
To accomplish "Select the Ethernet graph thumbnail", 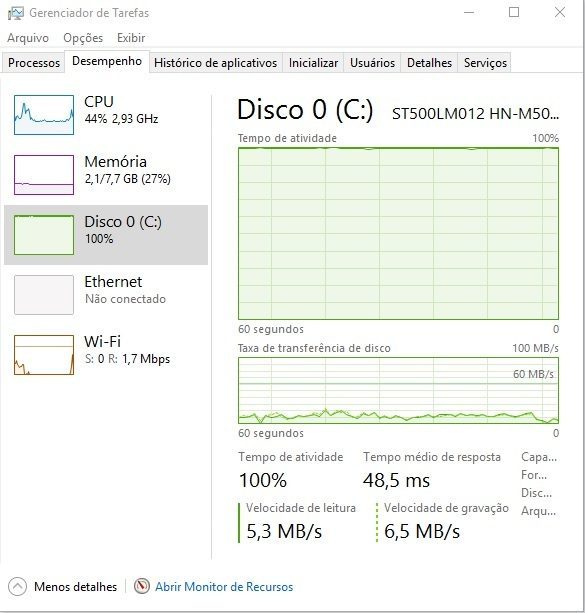I will tap(44, 295).
